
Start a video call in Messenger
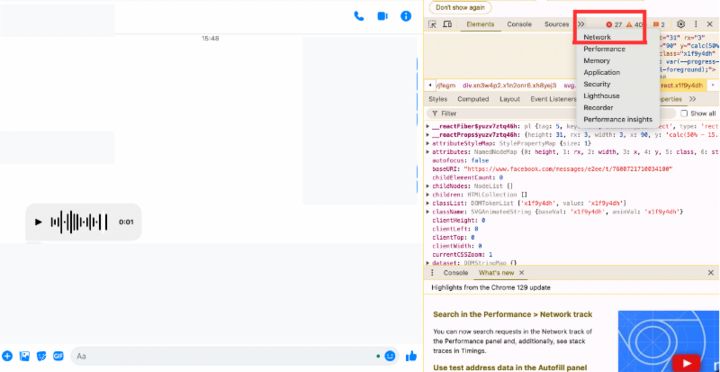[382, 16]
